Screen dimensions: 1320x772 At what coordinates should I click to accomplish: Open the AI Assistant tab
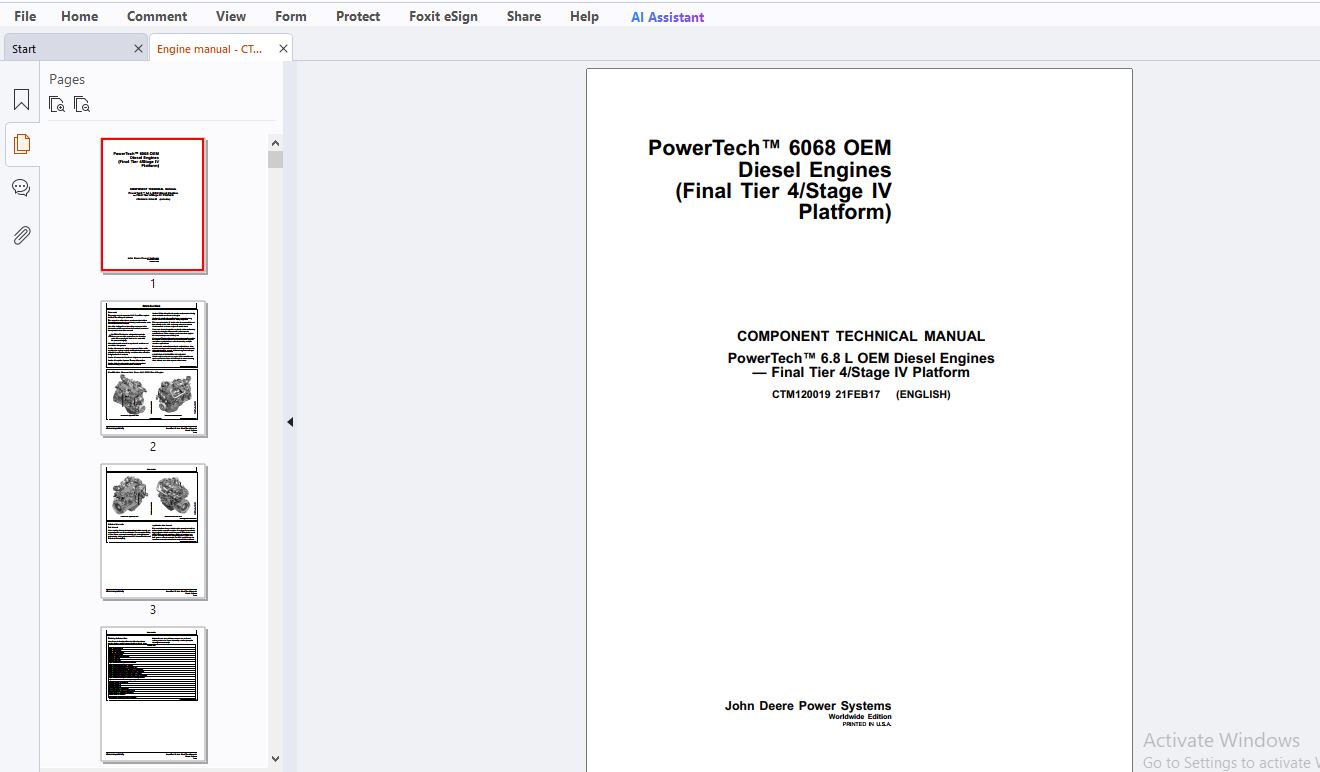coord(667,17)
